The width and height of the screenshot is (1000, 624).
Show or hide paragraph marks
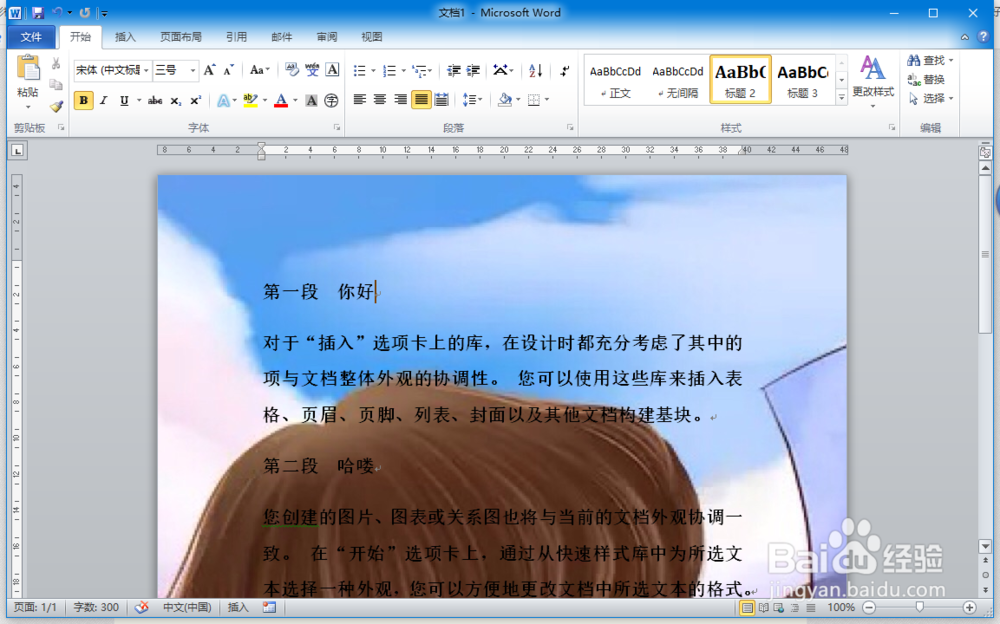(564, 70)
